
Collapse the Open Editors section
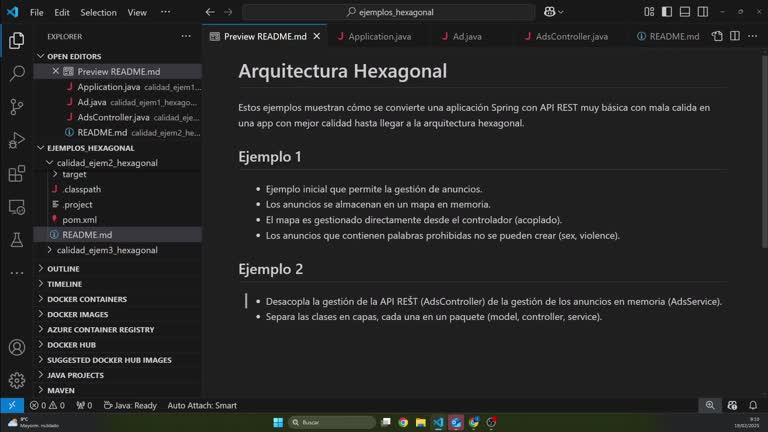pos(41,56)
